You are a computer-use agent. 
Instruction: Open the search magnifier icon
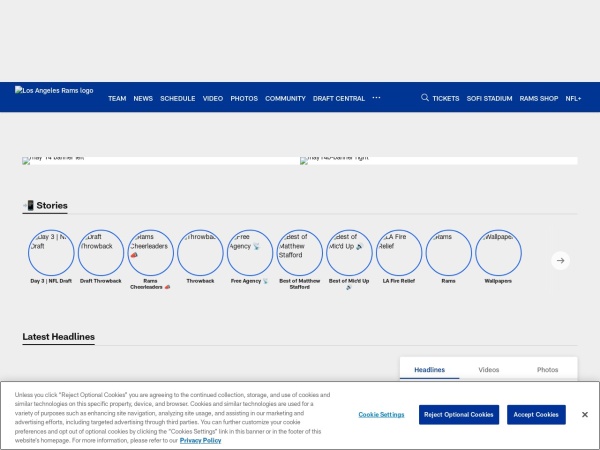pyautogui.click(x=425, y=98)
